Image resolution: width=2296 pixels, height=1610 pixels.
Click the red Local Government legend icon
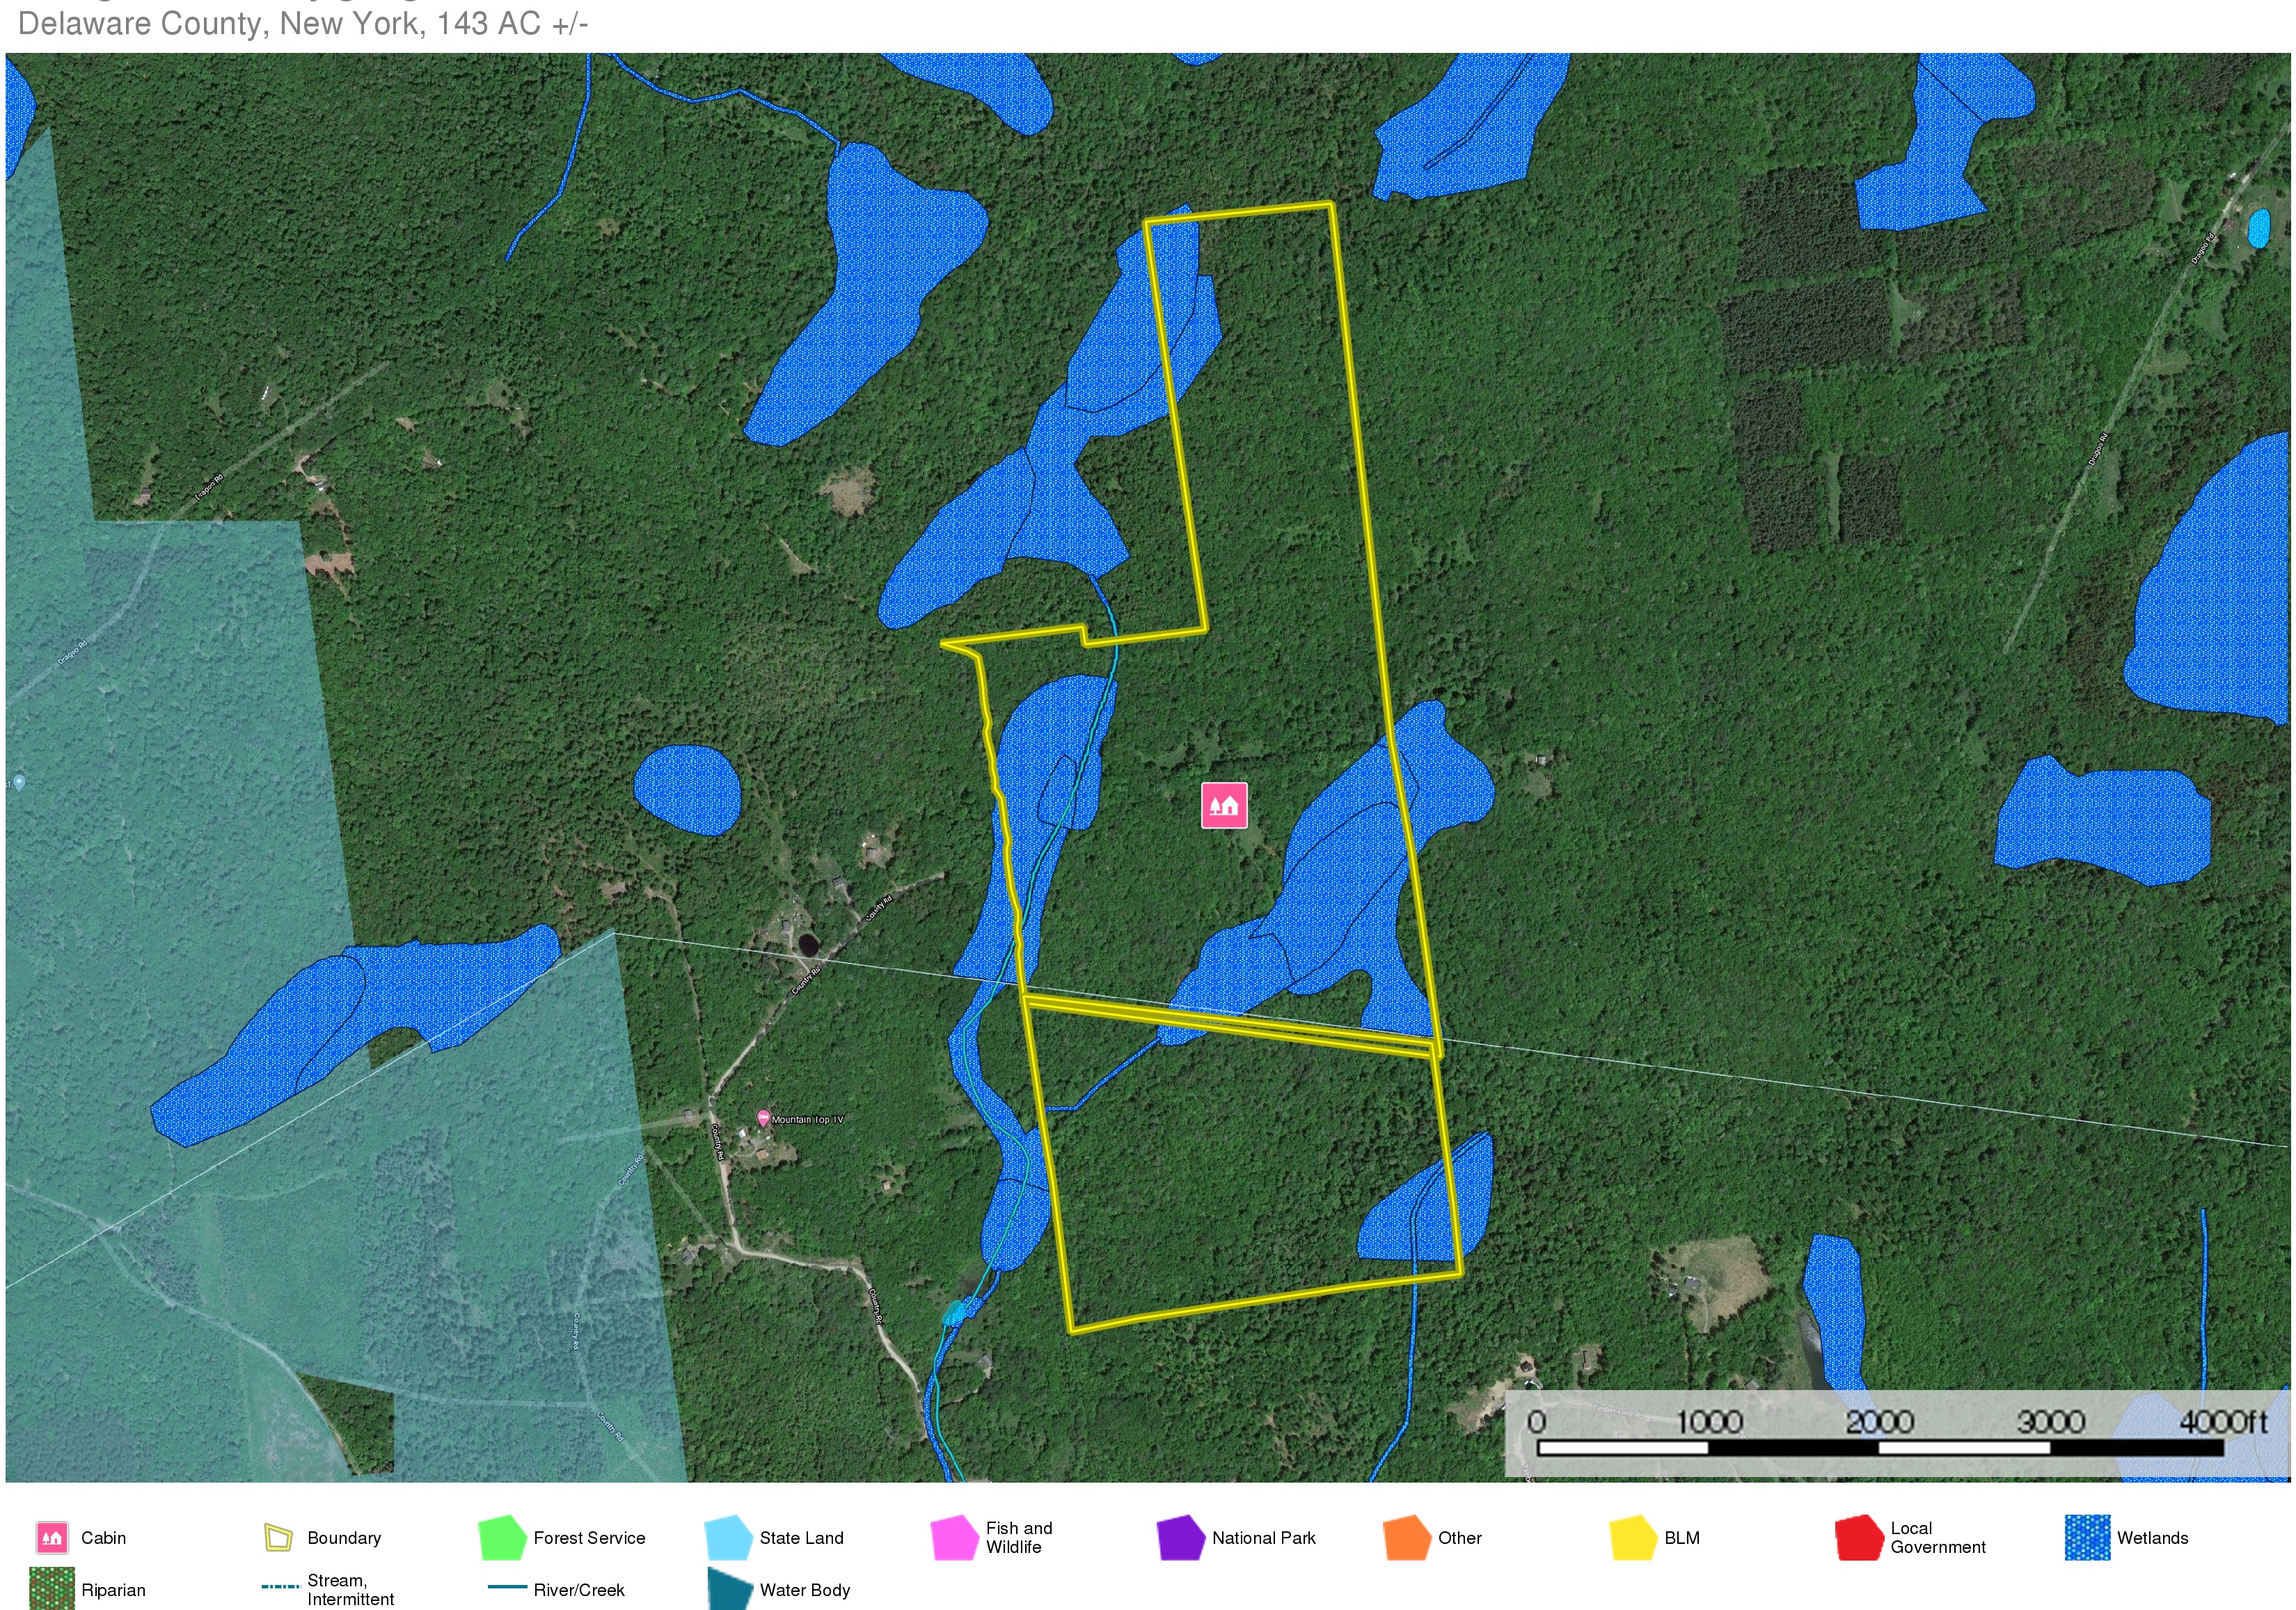pyautogui.click(x=1859, y=1537)
